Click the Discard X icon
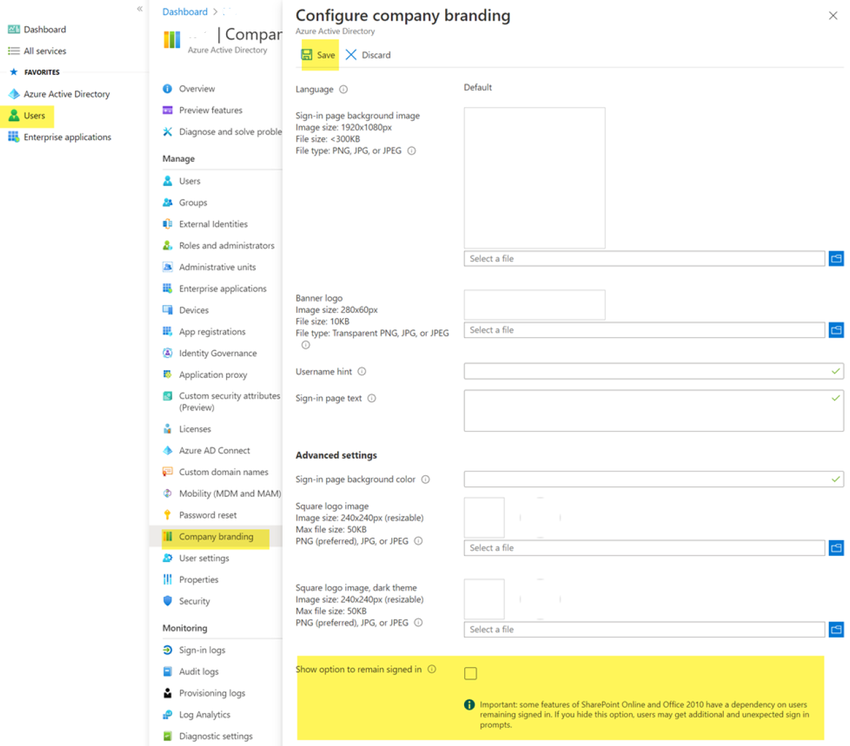This screenshot has height=746, width=850. pyautogui.click(x=351, y=55)
